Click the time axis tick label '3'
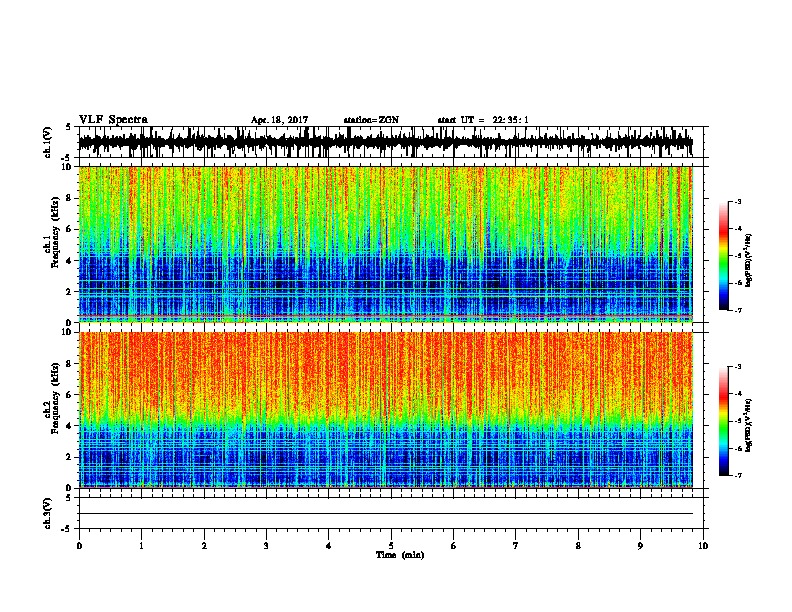Screen dimensions: 792x612 tap(266, 546)
